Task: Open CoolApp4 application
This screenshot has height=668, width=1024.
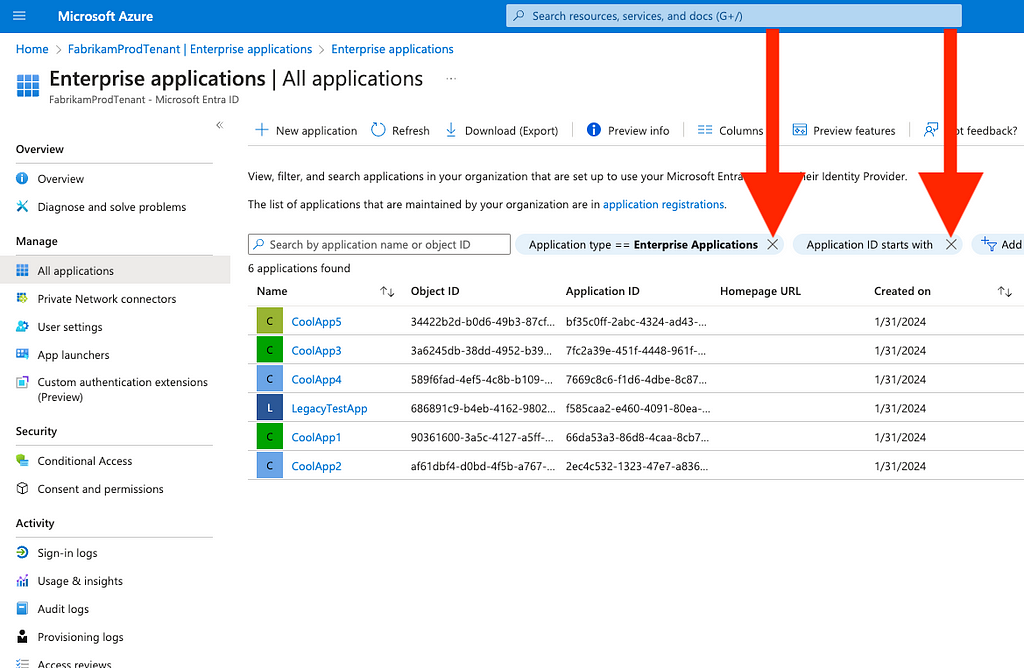Action: [316, 379]
